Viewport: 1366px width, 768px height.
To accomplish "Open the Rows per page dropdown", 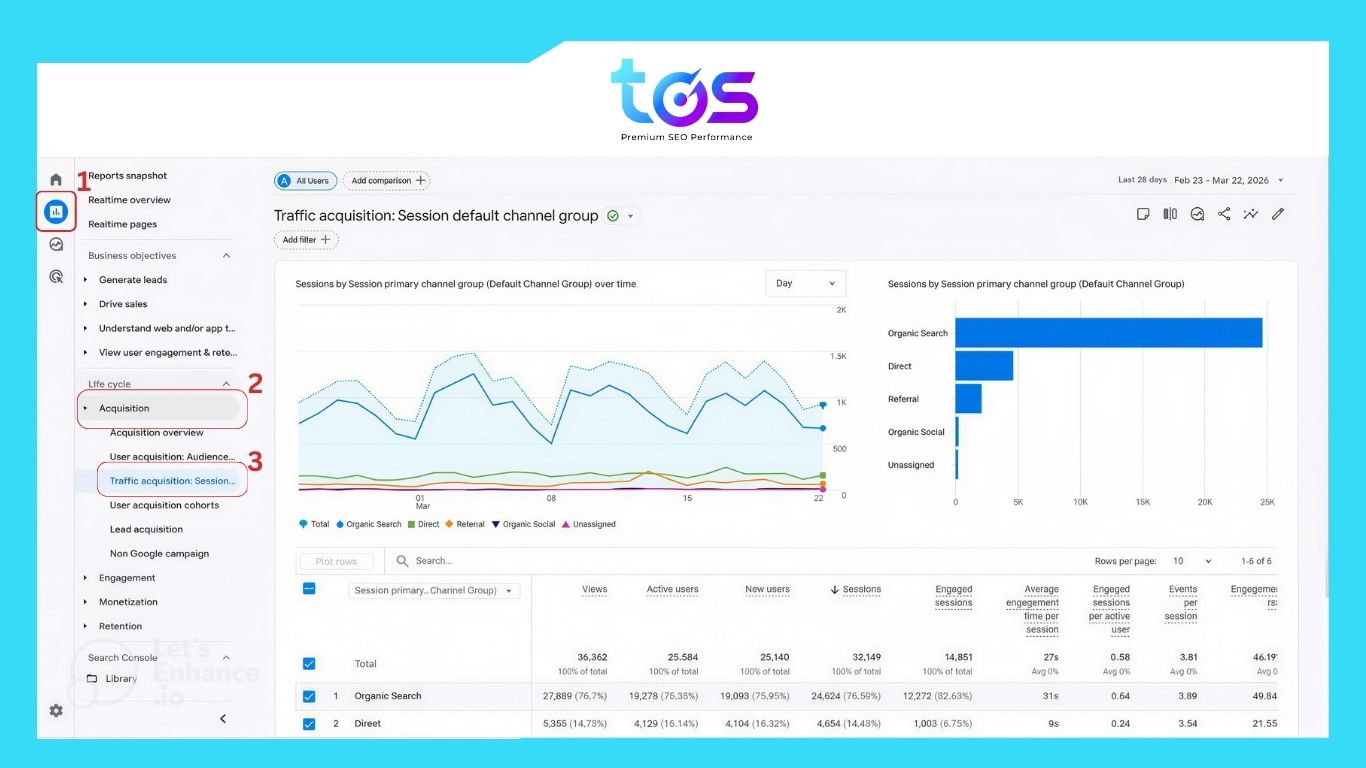I will 1192,561.
